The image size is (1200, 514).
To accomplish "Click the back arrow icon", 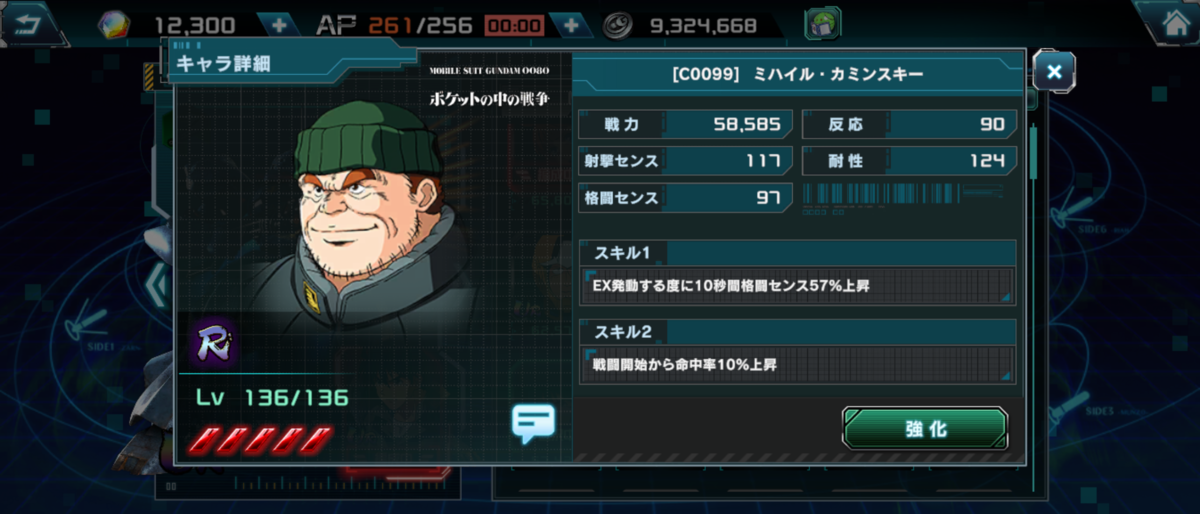I will 30,22.
